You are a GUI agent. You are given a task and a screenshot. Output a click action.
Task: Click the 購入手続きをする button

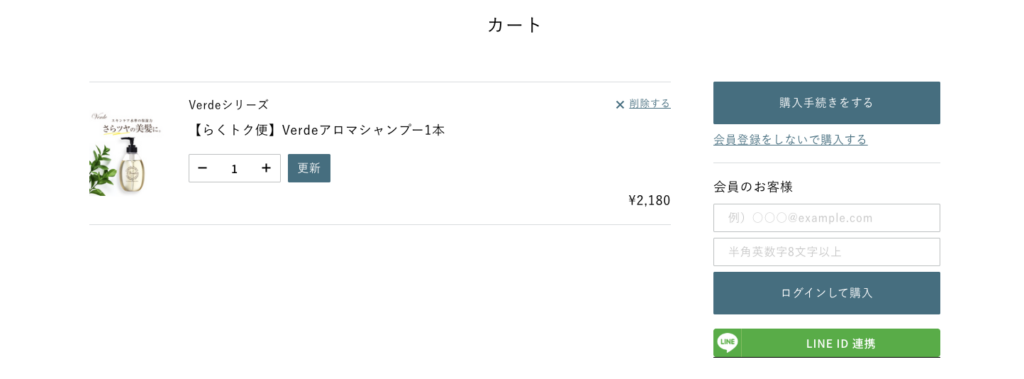click(x=826, y=103)
